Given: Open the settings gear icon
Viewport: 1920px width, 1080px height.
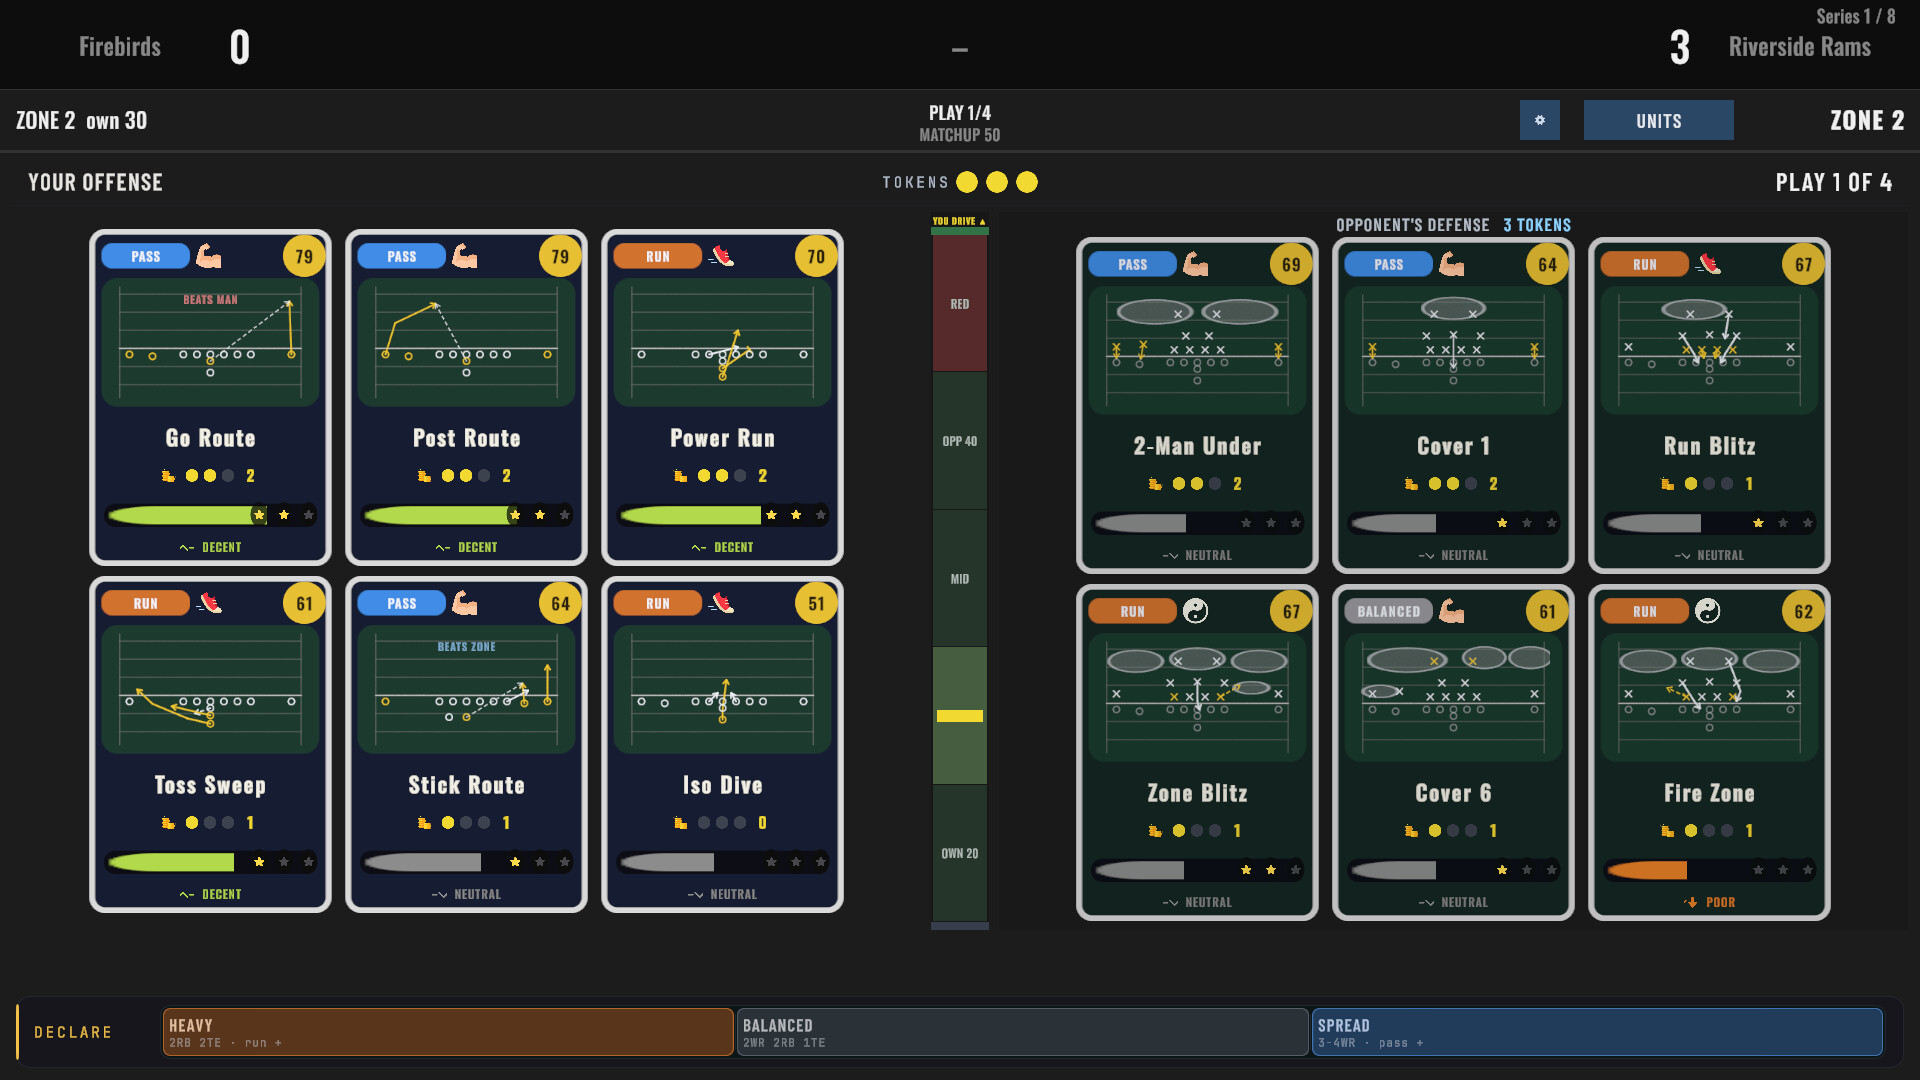Looking at the screenshot, I should (x=1539, y=120).
